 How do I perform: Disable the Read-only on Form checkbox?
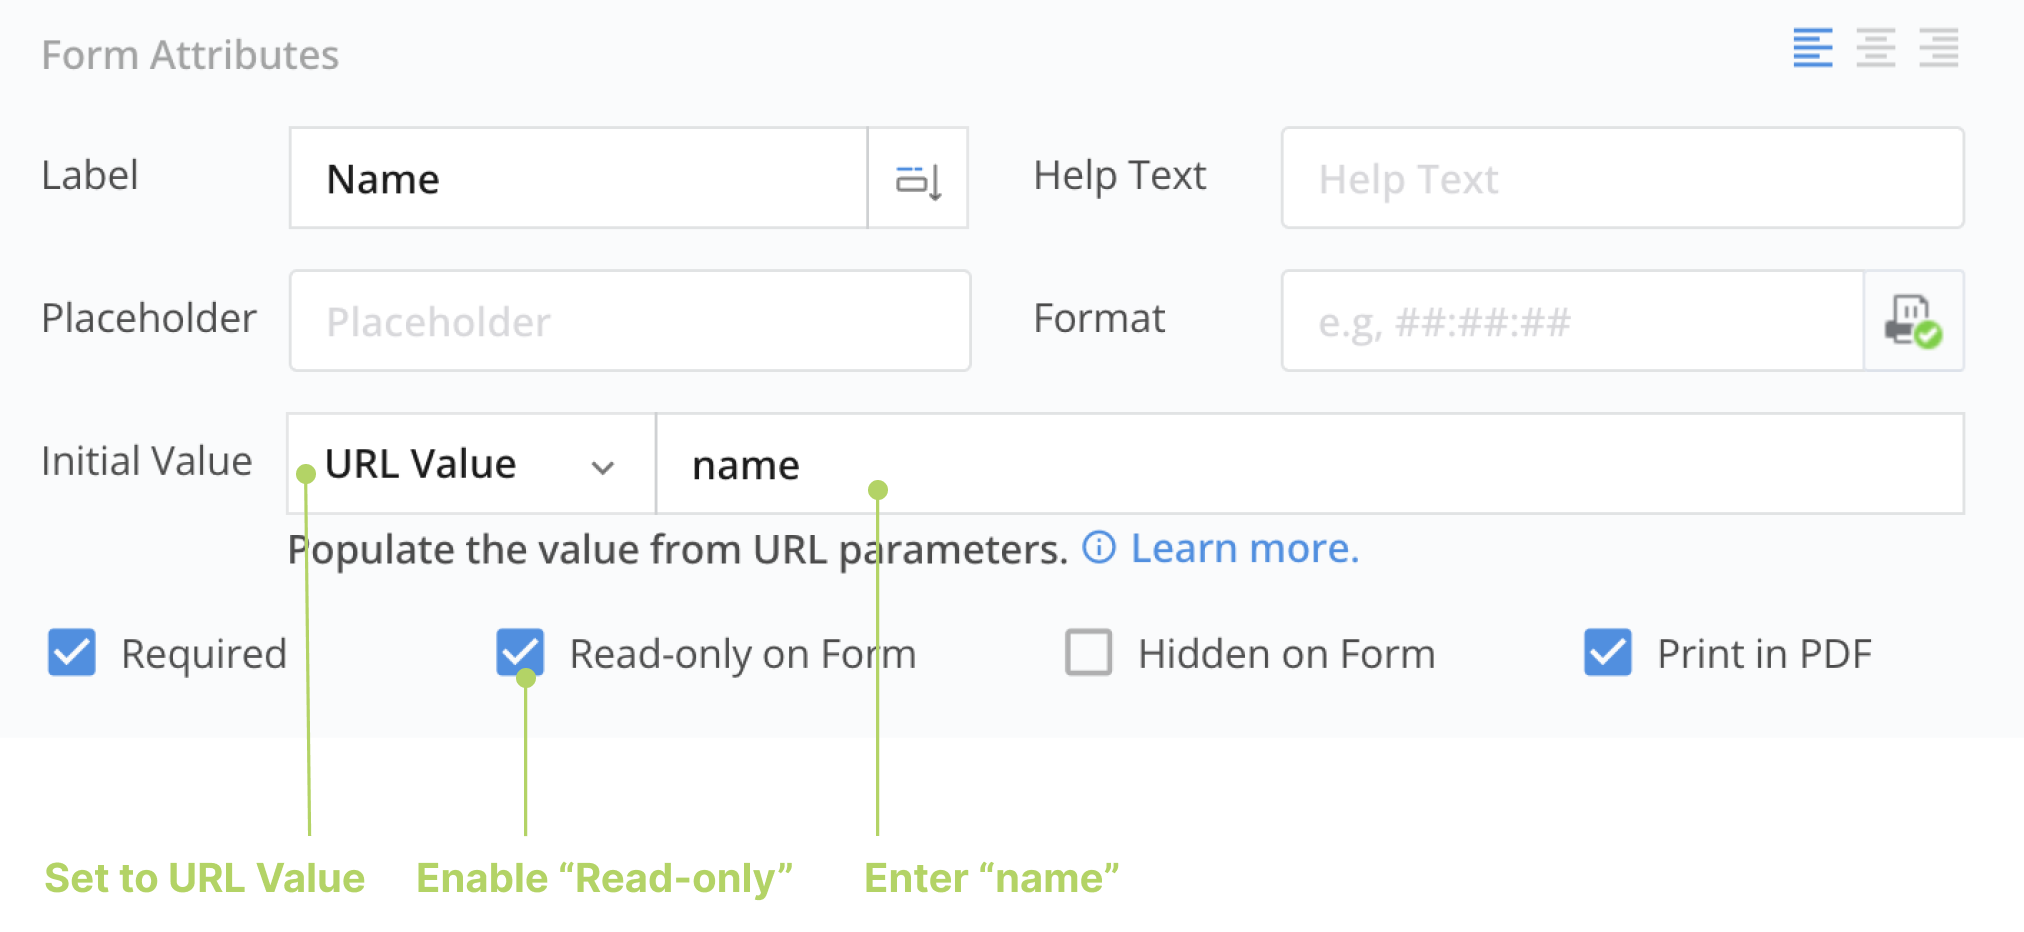point(520,653)
